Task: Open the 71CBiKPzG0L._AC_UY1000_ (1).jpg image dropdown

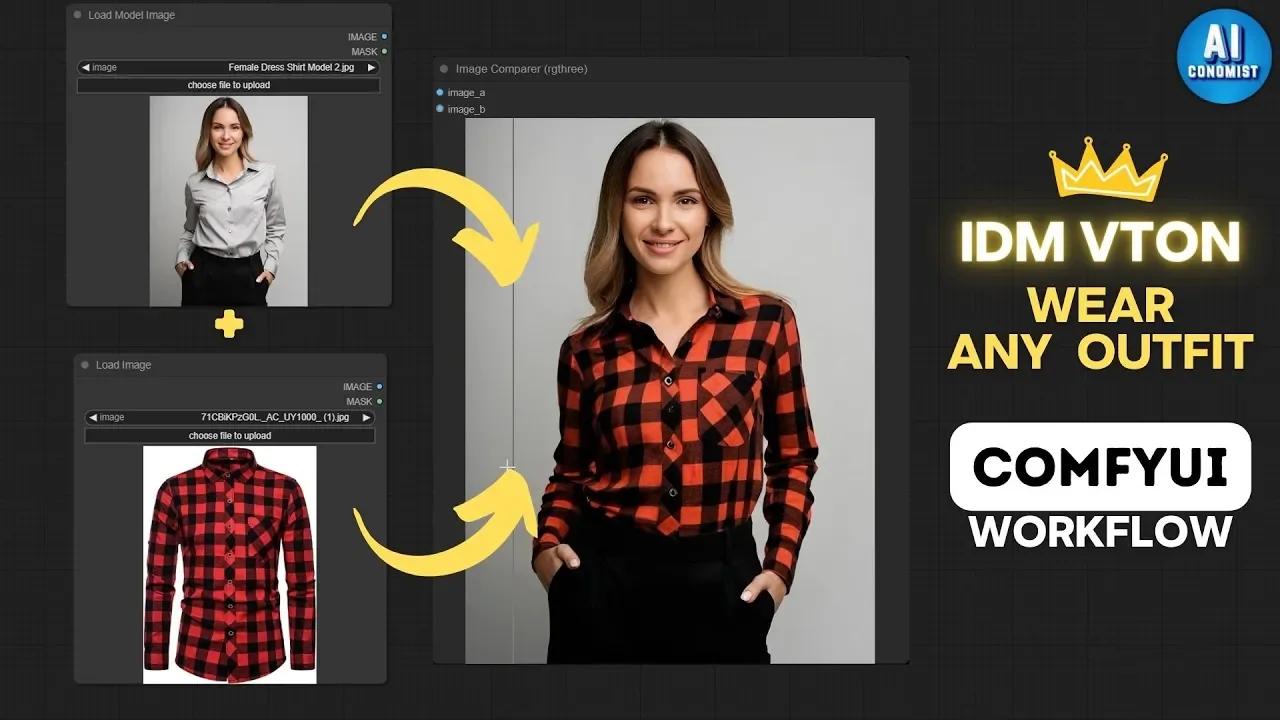Action: [x=230, y=417]
